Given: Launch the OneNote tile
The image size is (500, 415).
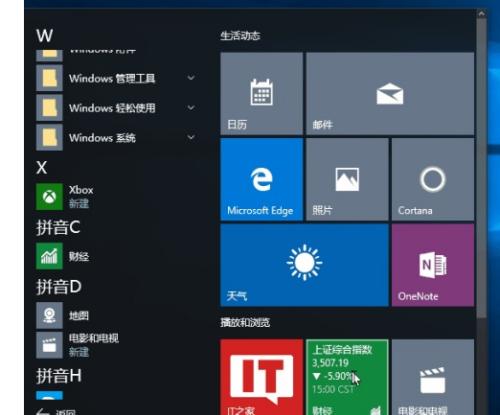Looking at the screenshot, I should pyautogui.click(x=433, y=265).
